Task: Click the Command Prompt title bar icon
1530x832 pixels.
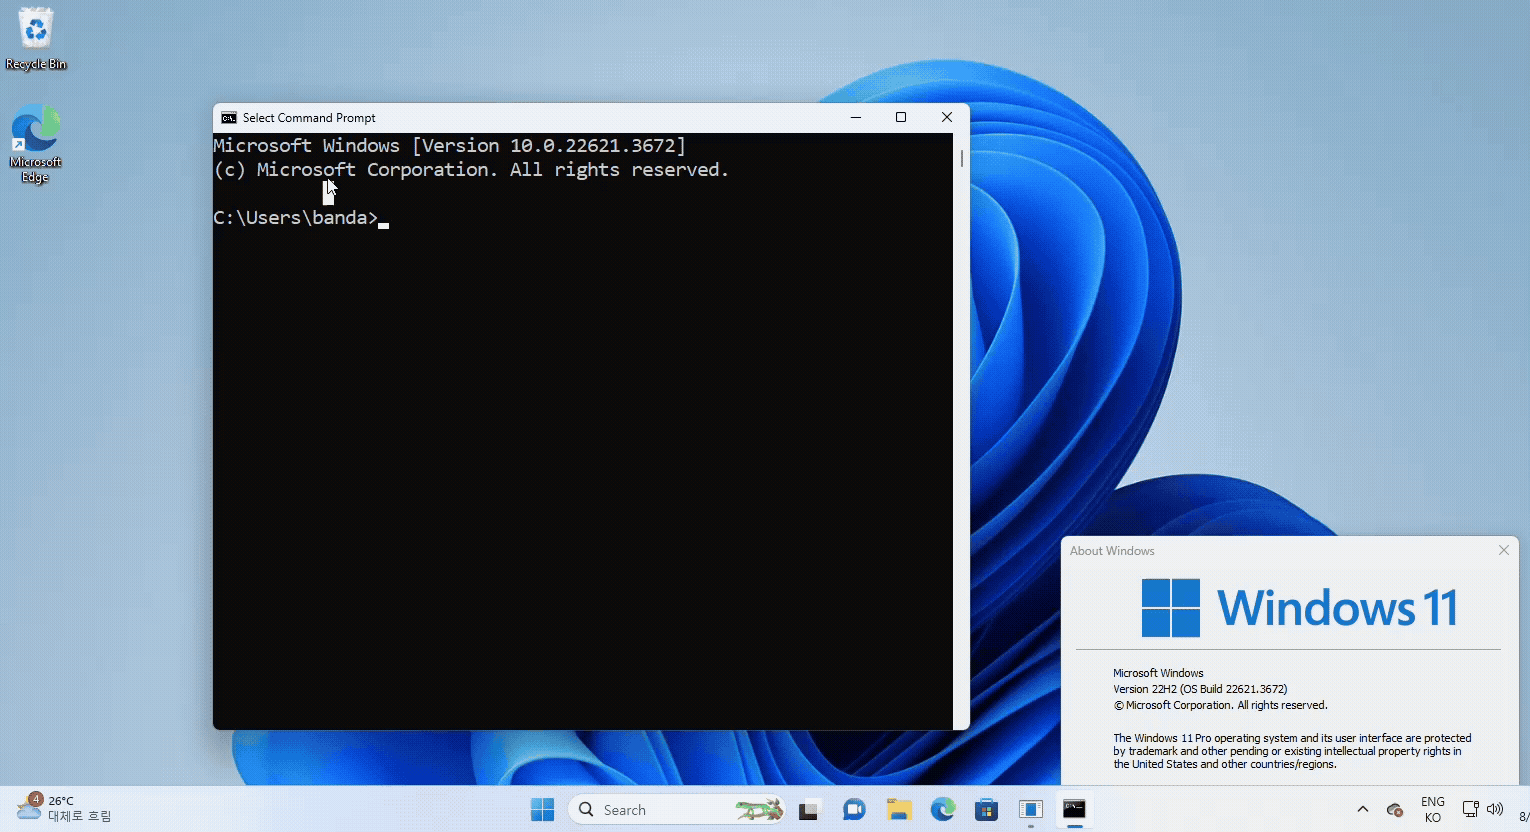Action: coord(229,118)
